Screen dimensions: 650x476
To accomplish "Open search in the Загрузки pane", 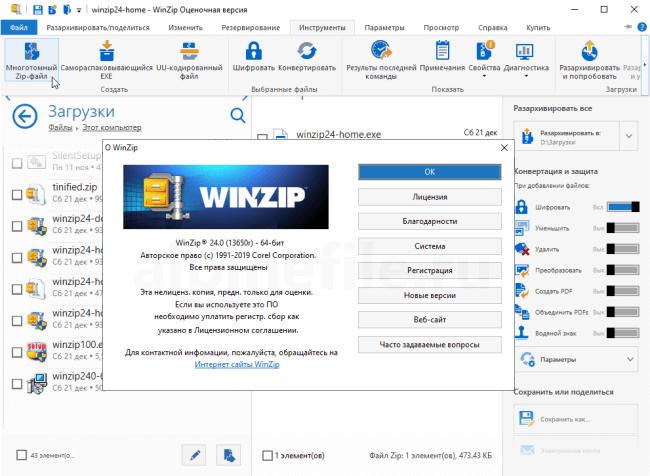I will click(238, 115).
